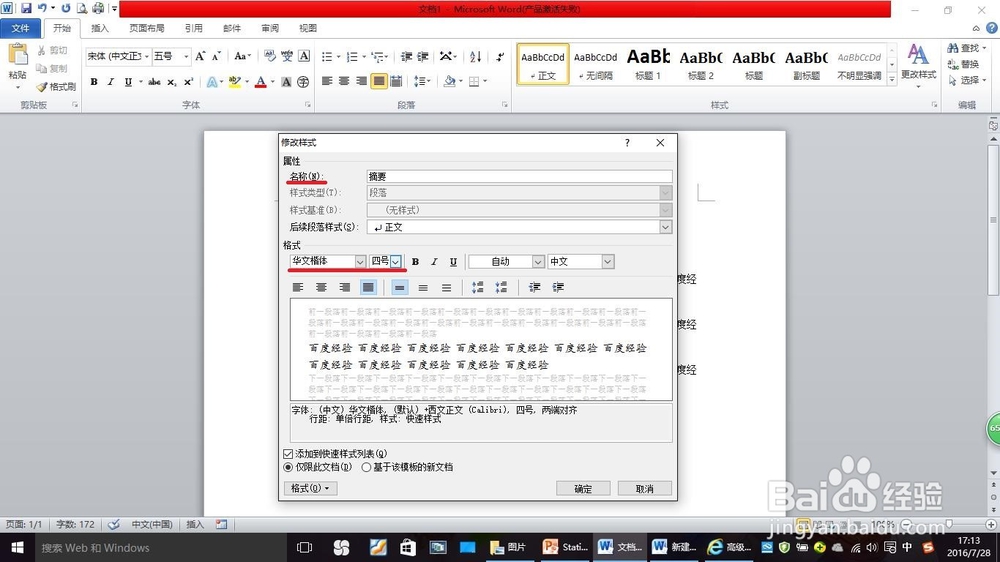Click the PowerPoint Stati... taskbar item

click(566, 547)
